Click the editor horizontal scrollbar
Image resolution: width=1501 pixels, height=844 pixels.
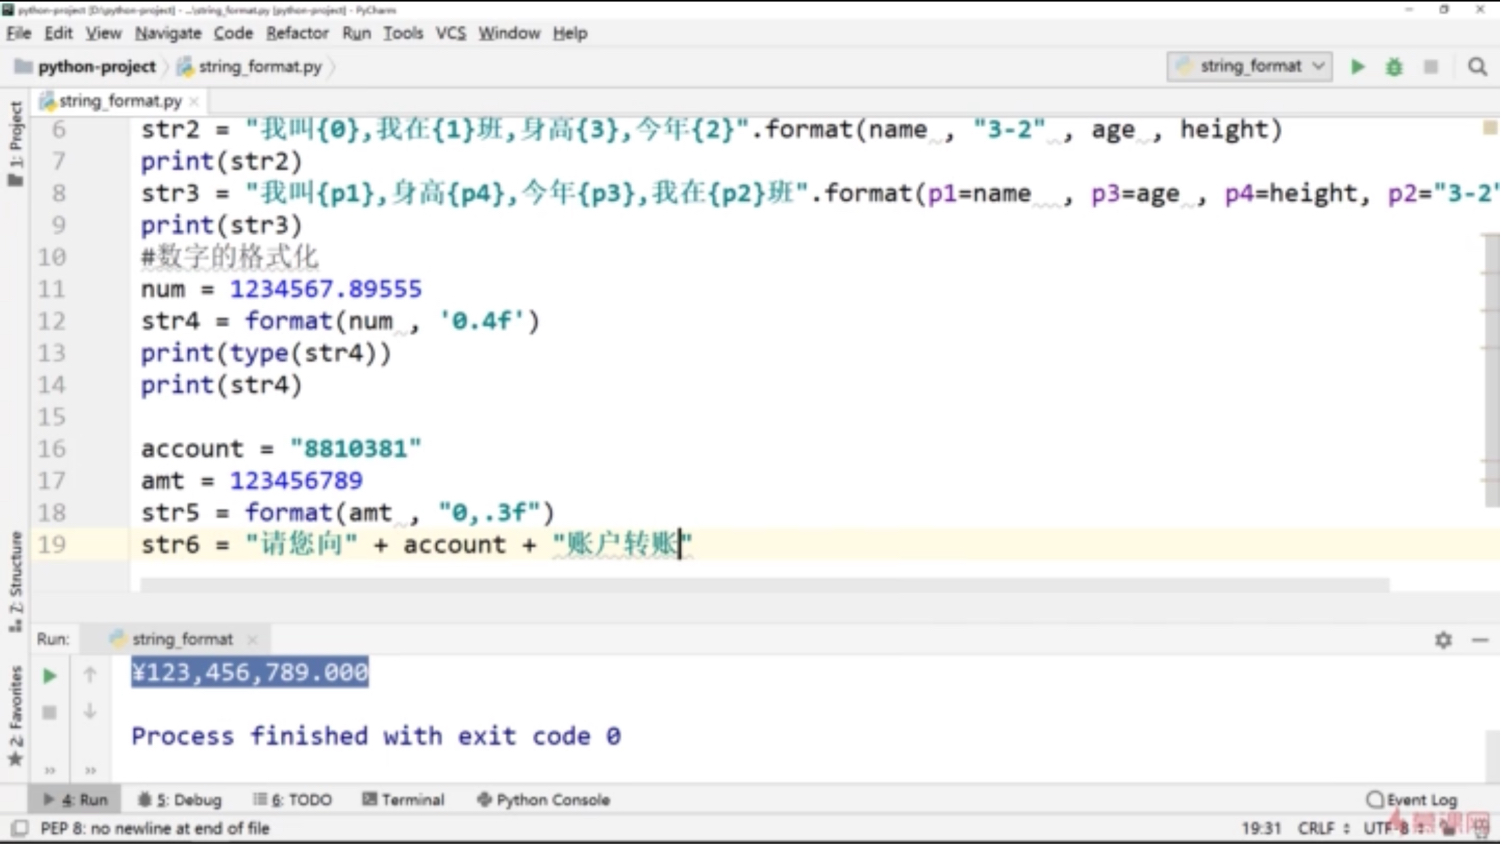point(764,584)
